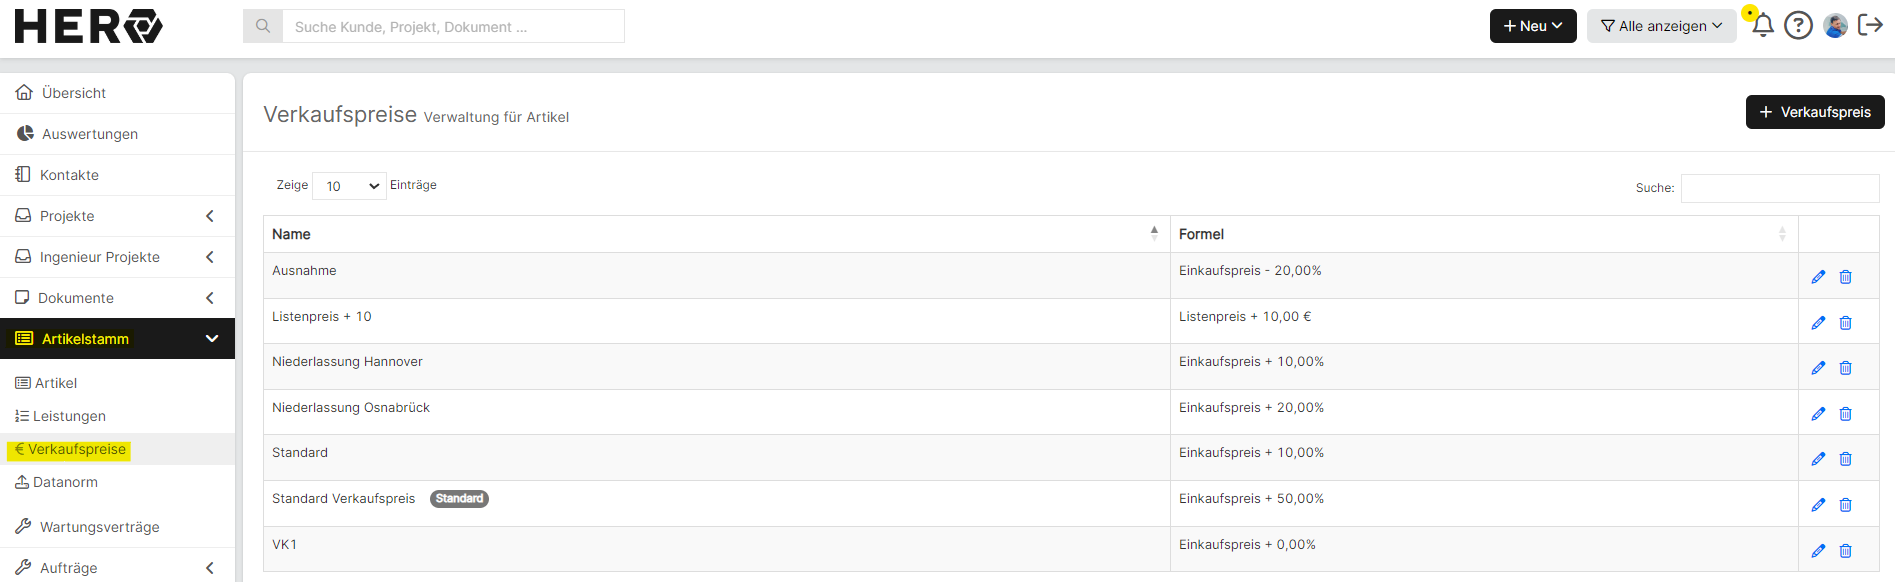Sort table by Formel column
Image resolution: width=1895 pixels, height=582 pixels.
click(x=1484, y=234)
